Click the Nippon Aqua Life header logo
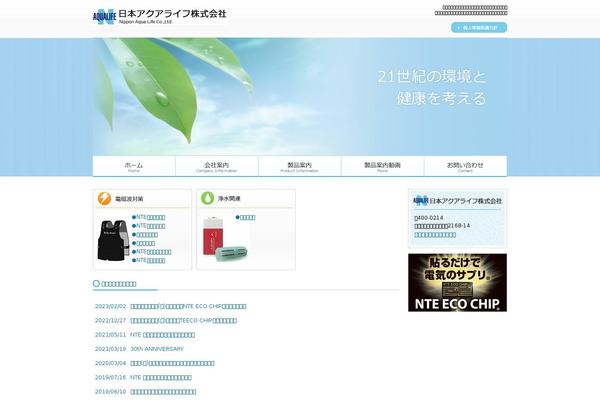The height and width of the screenshot is (400, 600). (160, 16)
